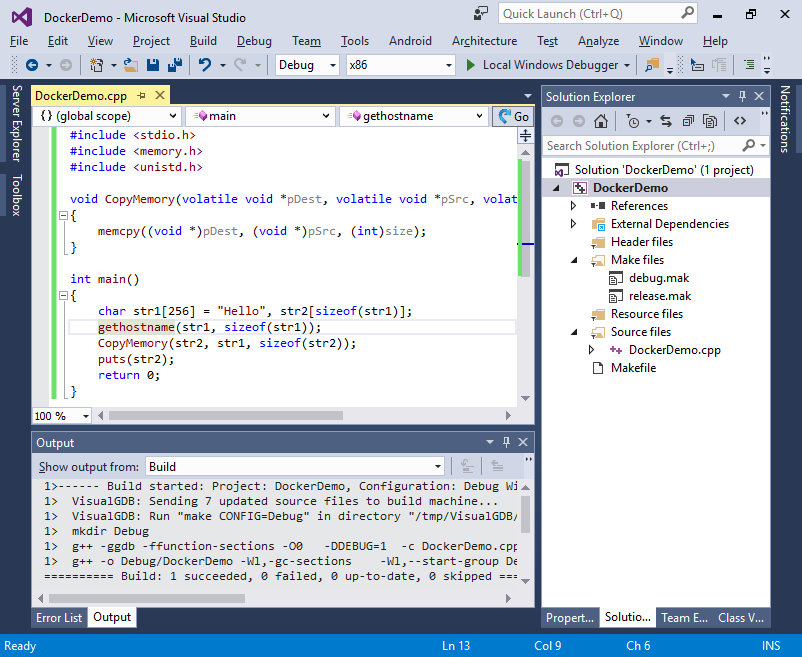Click the feedback icon beside Quick Launch
The image size is (802, 657).
point(480,13)
